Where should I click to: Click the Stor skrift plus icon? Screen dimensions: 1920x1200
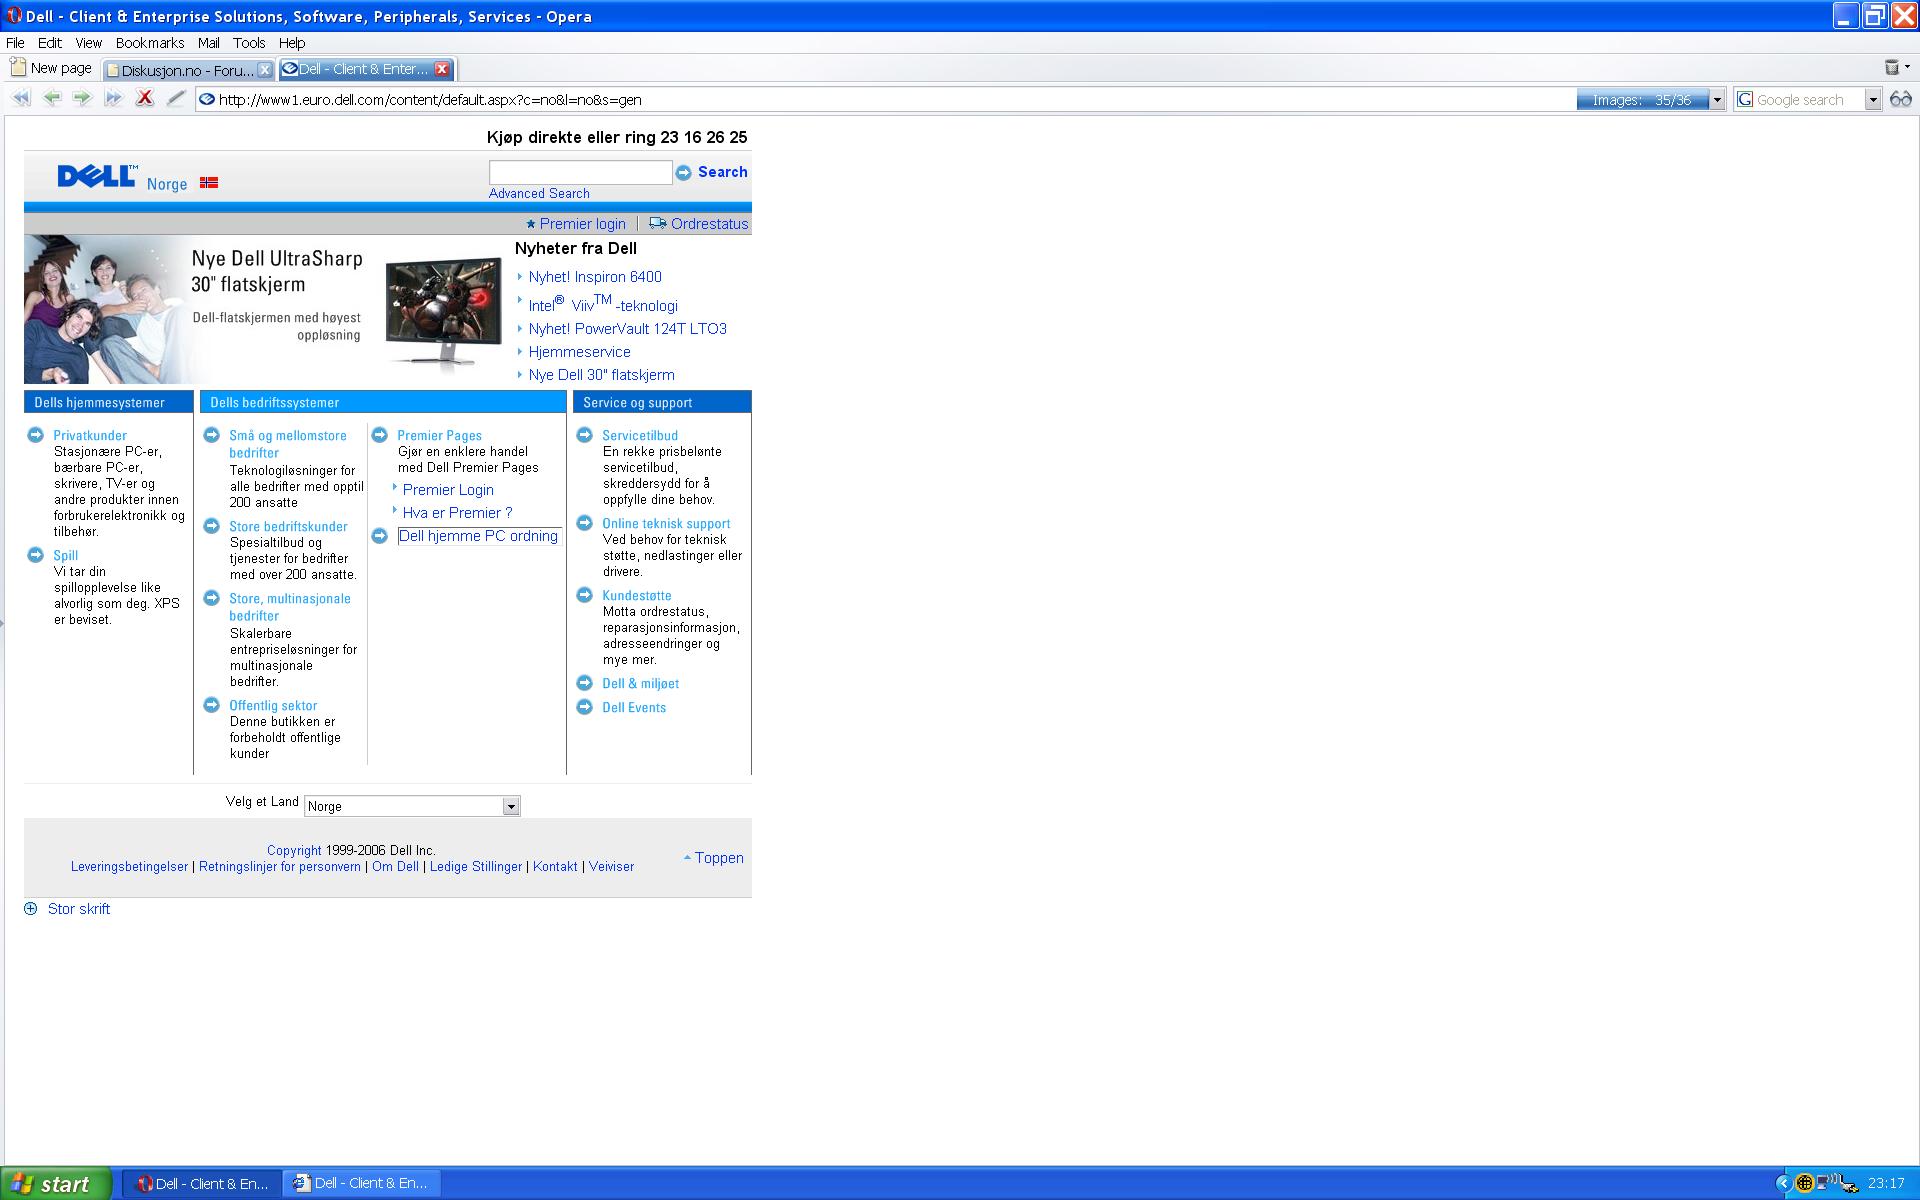(x=31, y=909)
